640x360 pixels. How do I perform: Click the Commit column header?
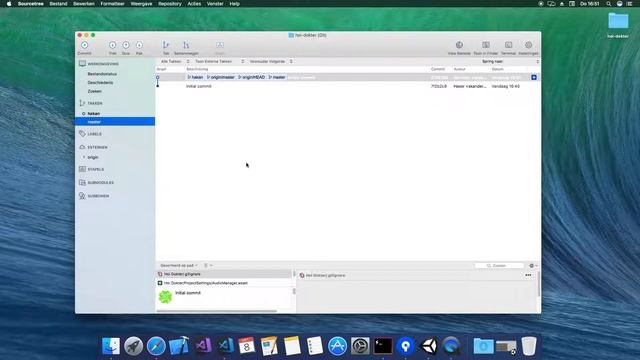[438, 69]
